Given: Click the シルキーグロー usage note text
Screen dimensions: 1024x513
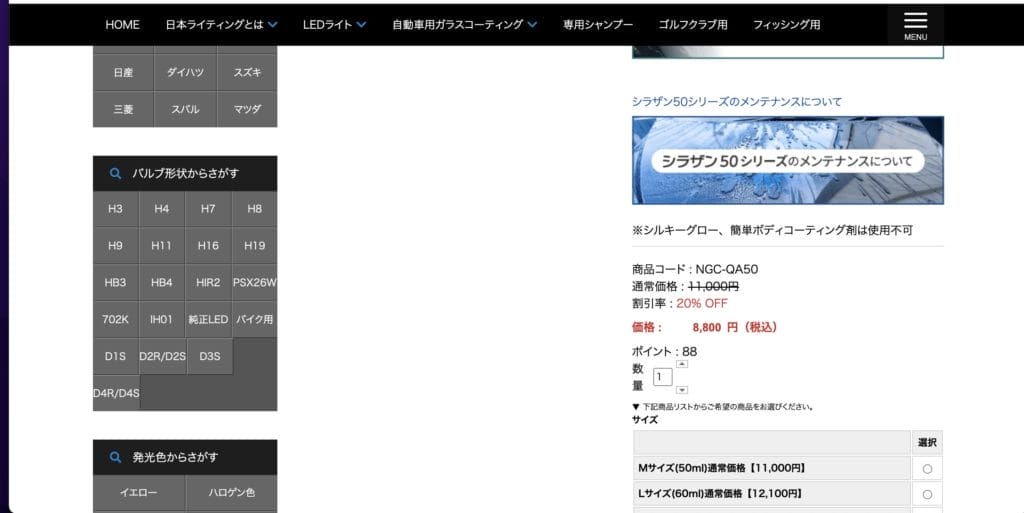Looking at the screenshot, I should point(773,230).
